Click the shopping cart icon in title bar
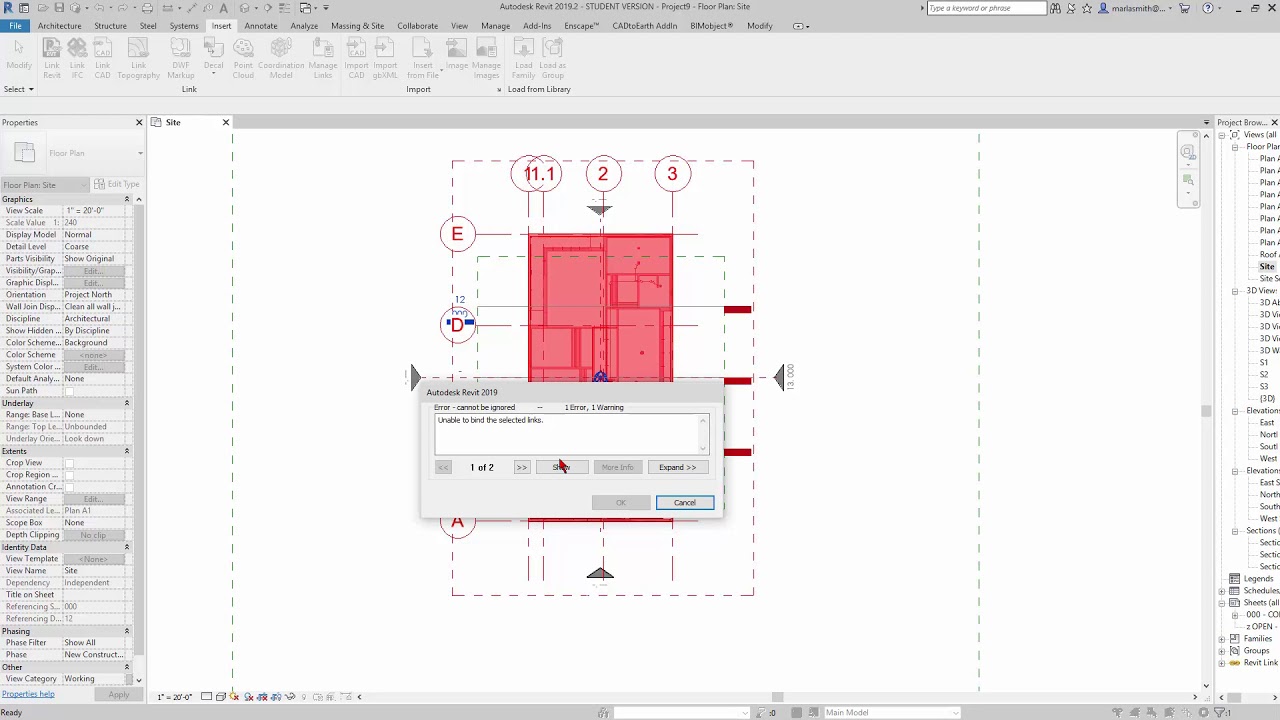Screen dimensions: 1280x720 [1185, 8]
